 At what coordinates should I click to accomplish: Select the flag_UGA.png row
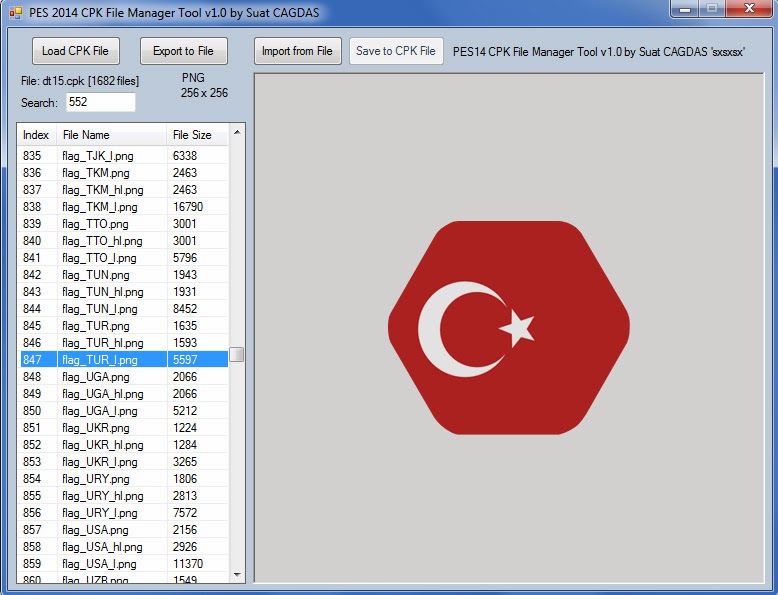pos(124,377)
